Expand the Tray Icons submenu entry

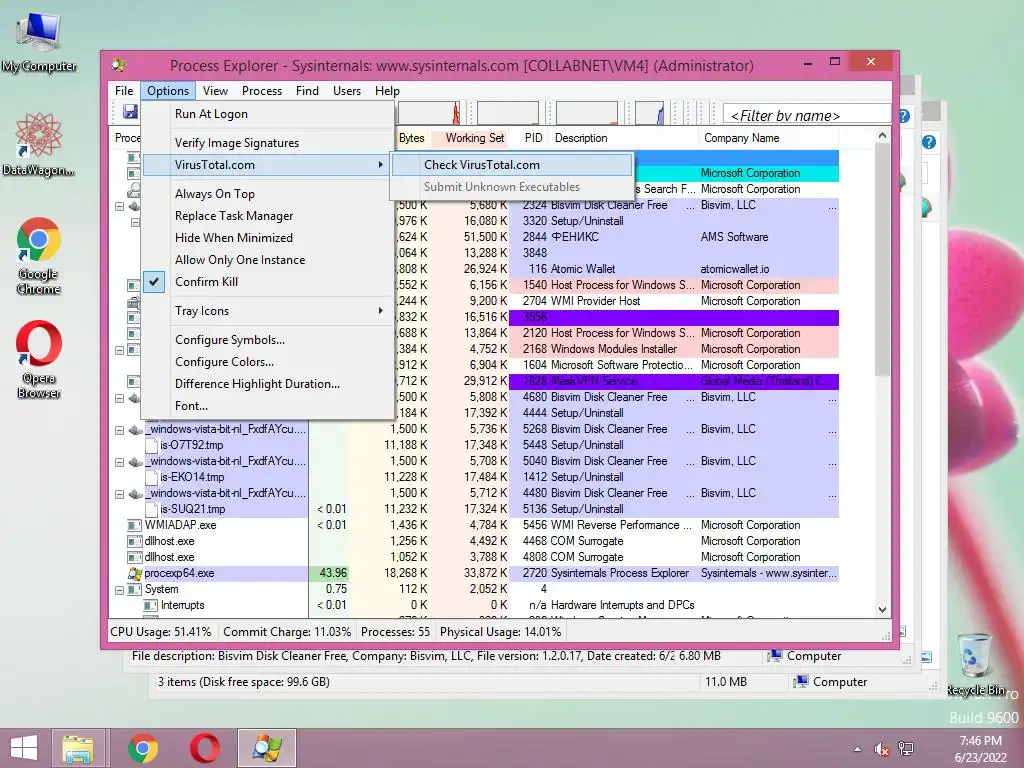coord(267,312)
